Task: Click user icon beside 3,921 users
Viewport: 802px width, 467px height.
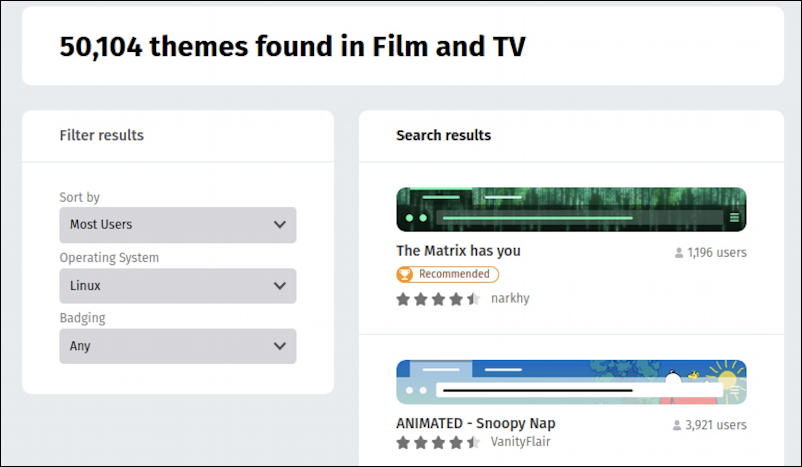Action: pos(677,425)
